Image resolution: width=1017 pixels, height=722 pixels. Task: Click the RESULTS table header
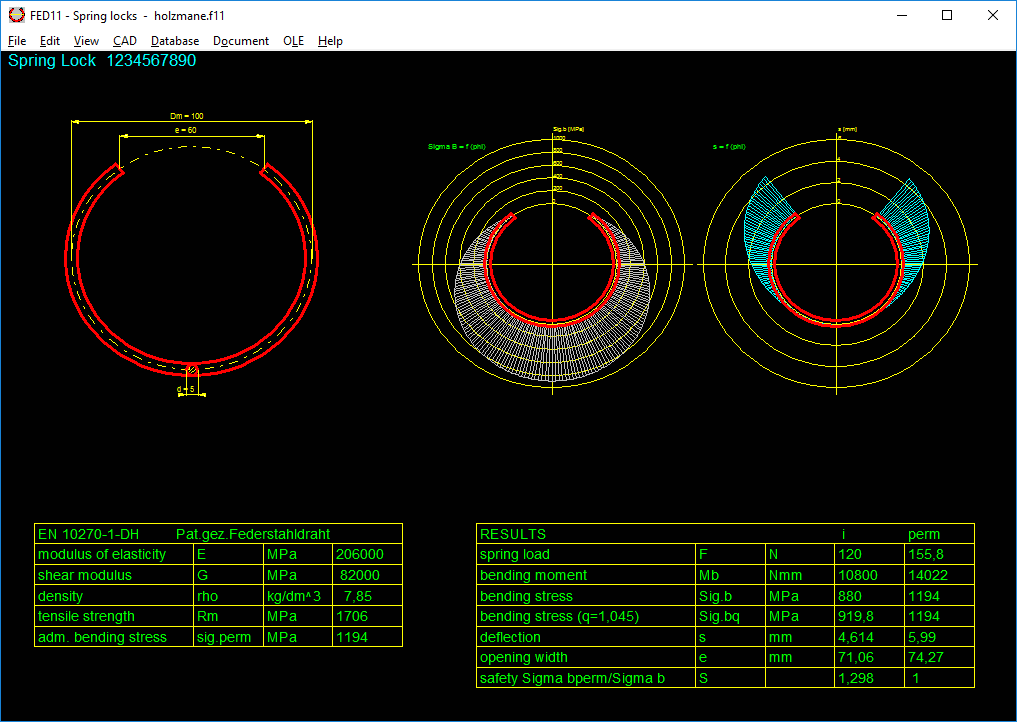513,534
